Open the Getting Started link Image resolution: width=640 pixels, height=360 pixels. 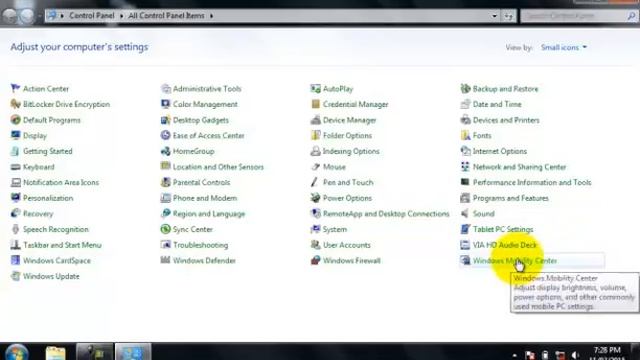48,151
